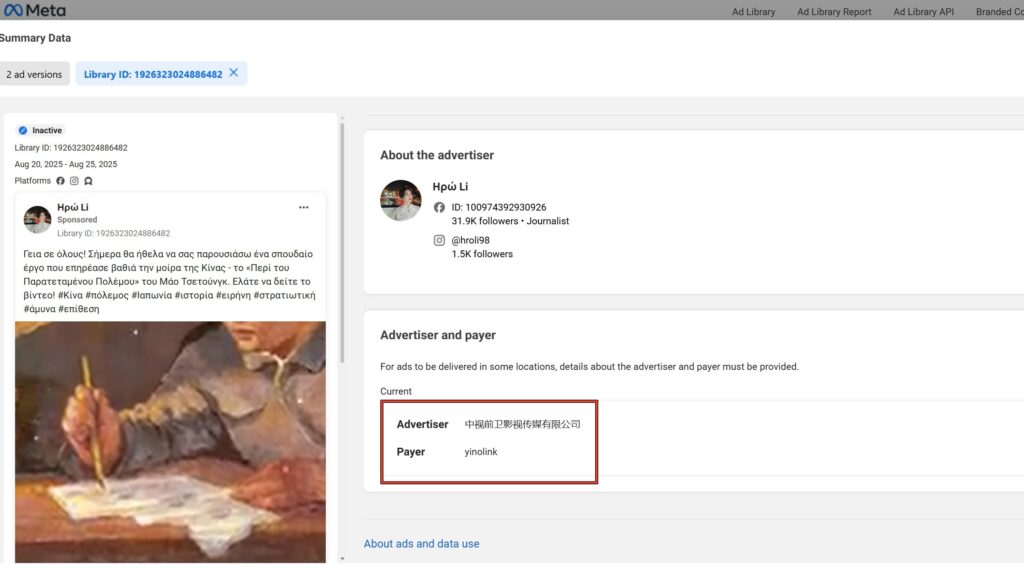Screen dimensions: 1024x580
Task: Click the blue Inactive status badge icon
Action: pyautogui.click(x=22, y=131)
